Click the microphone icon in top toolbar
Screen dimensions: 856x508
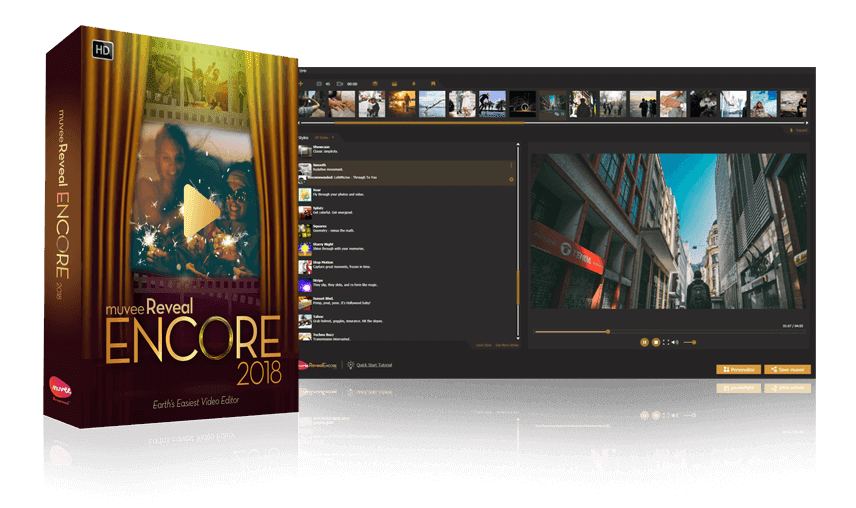pyautogui.click(x=414, y=83)
